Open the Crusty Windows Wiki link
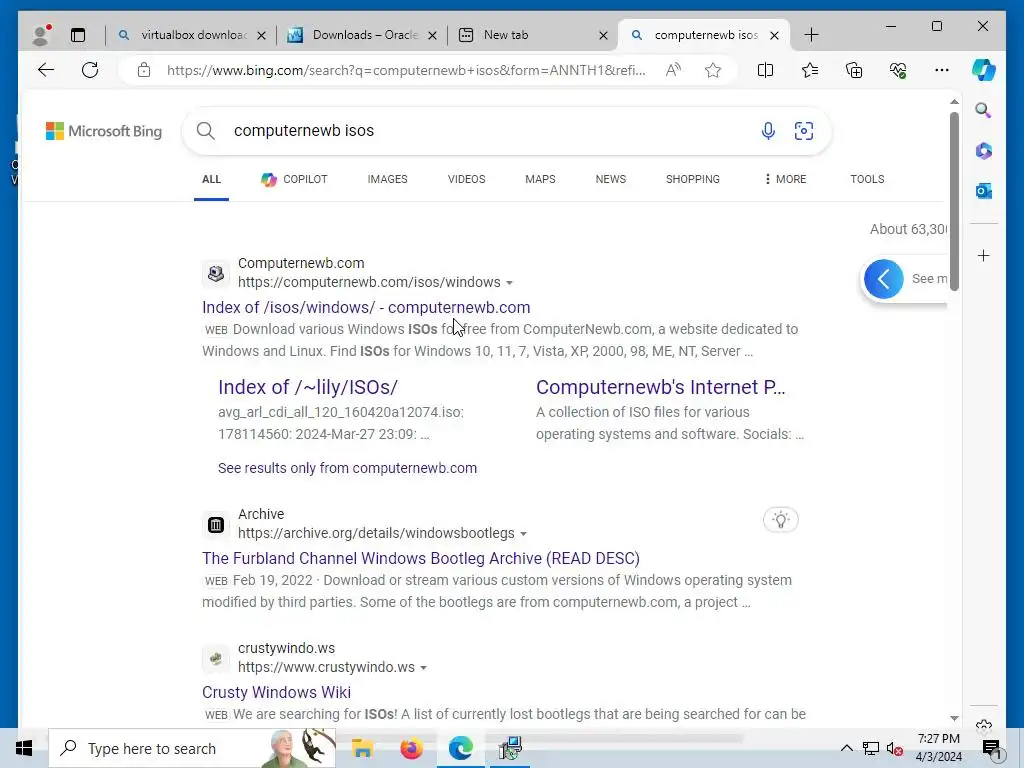 pos(276,692)
